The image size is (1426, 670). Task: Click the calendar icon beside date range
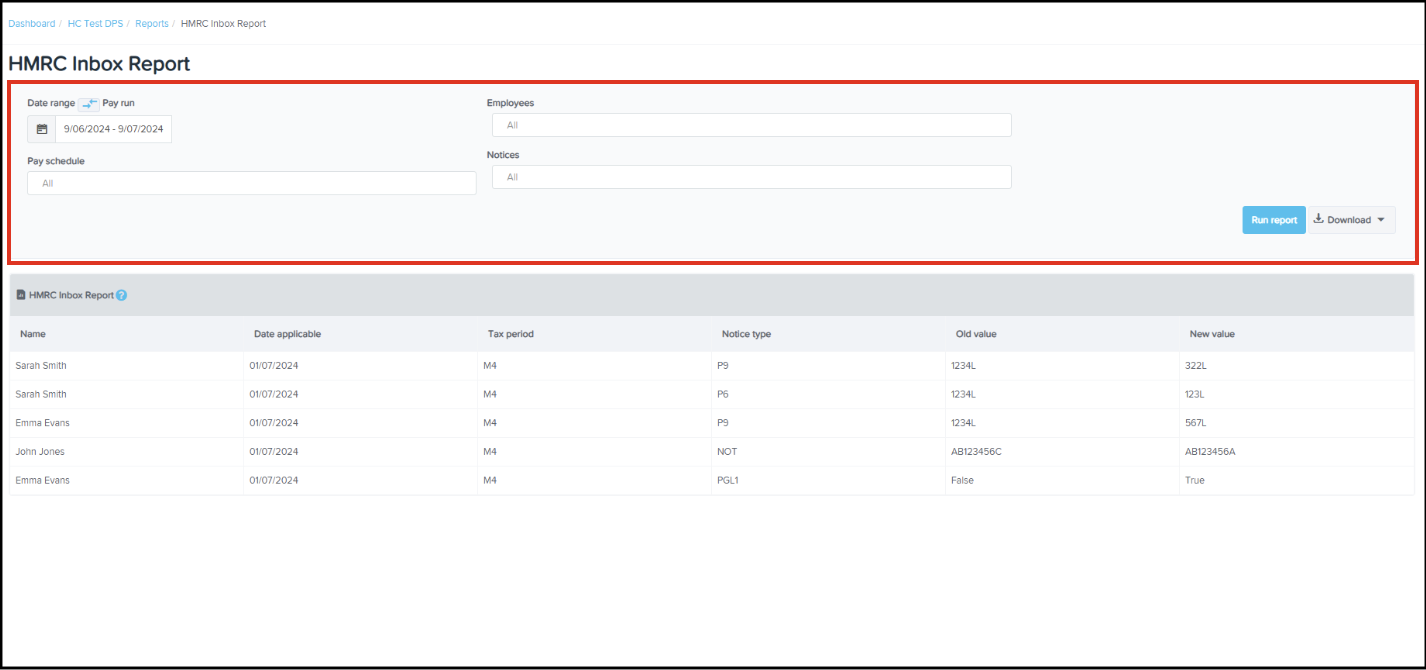coord(42,129)
